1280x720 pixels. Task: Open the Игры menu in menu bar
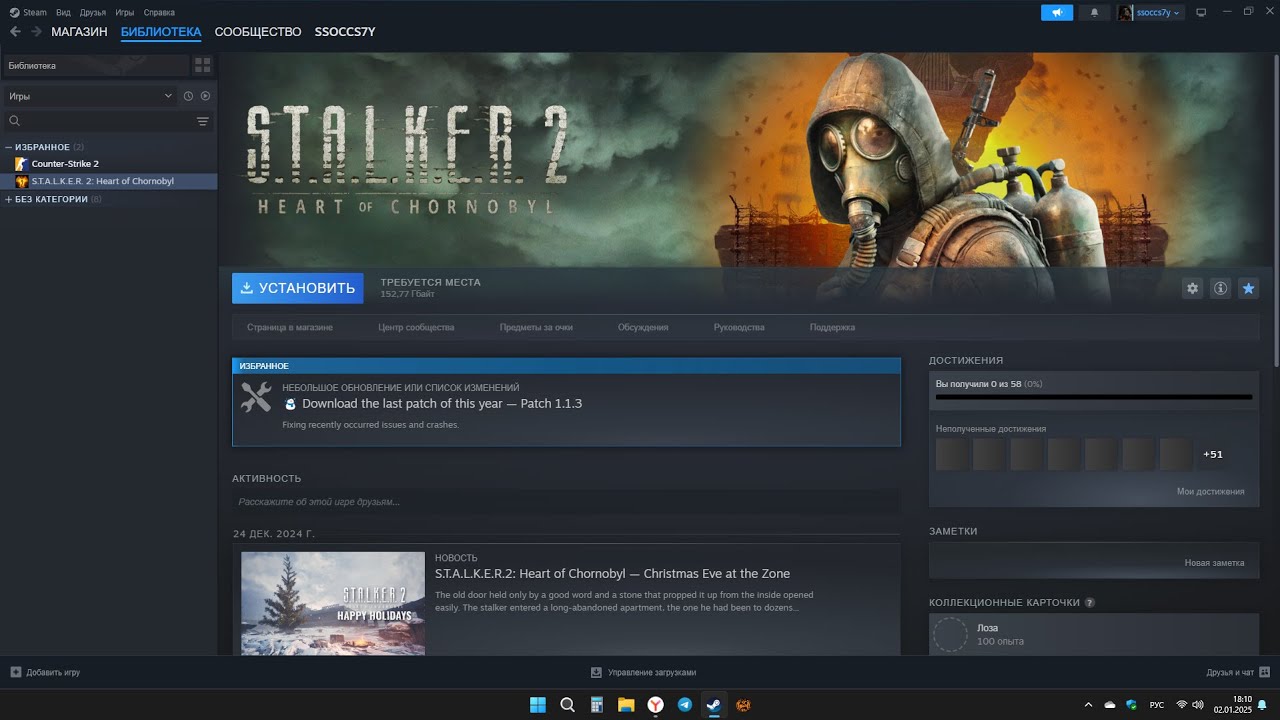point(125,12)
